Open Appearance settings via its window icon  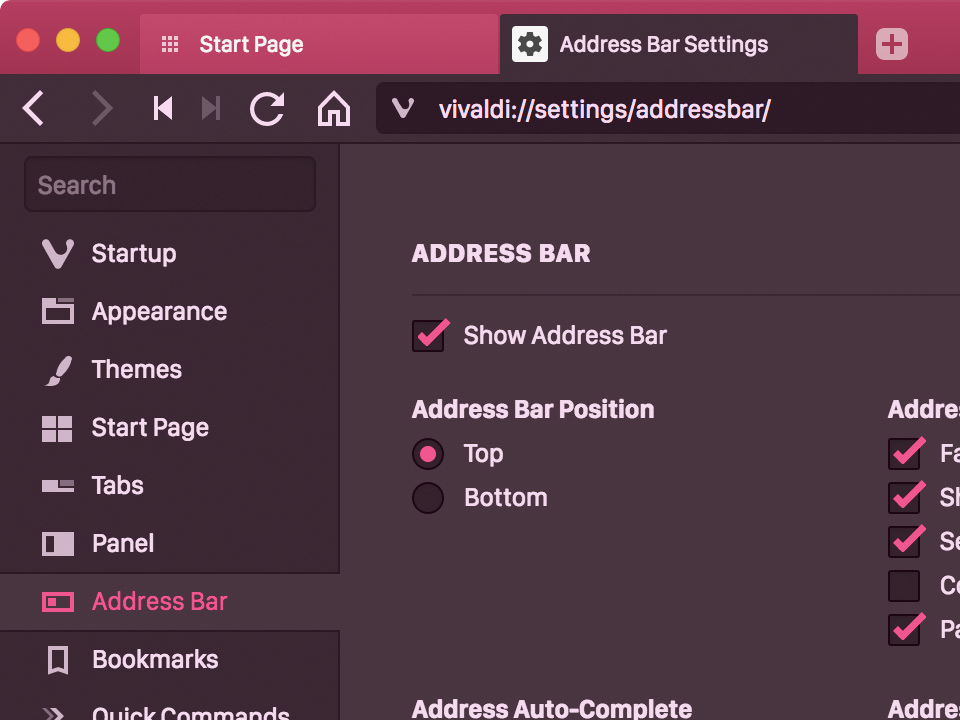click(58, 311)
